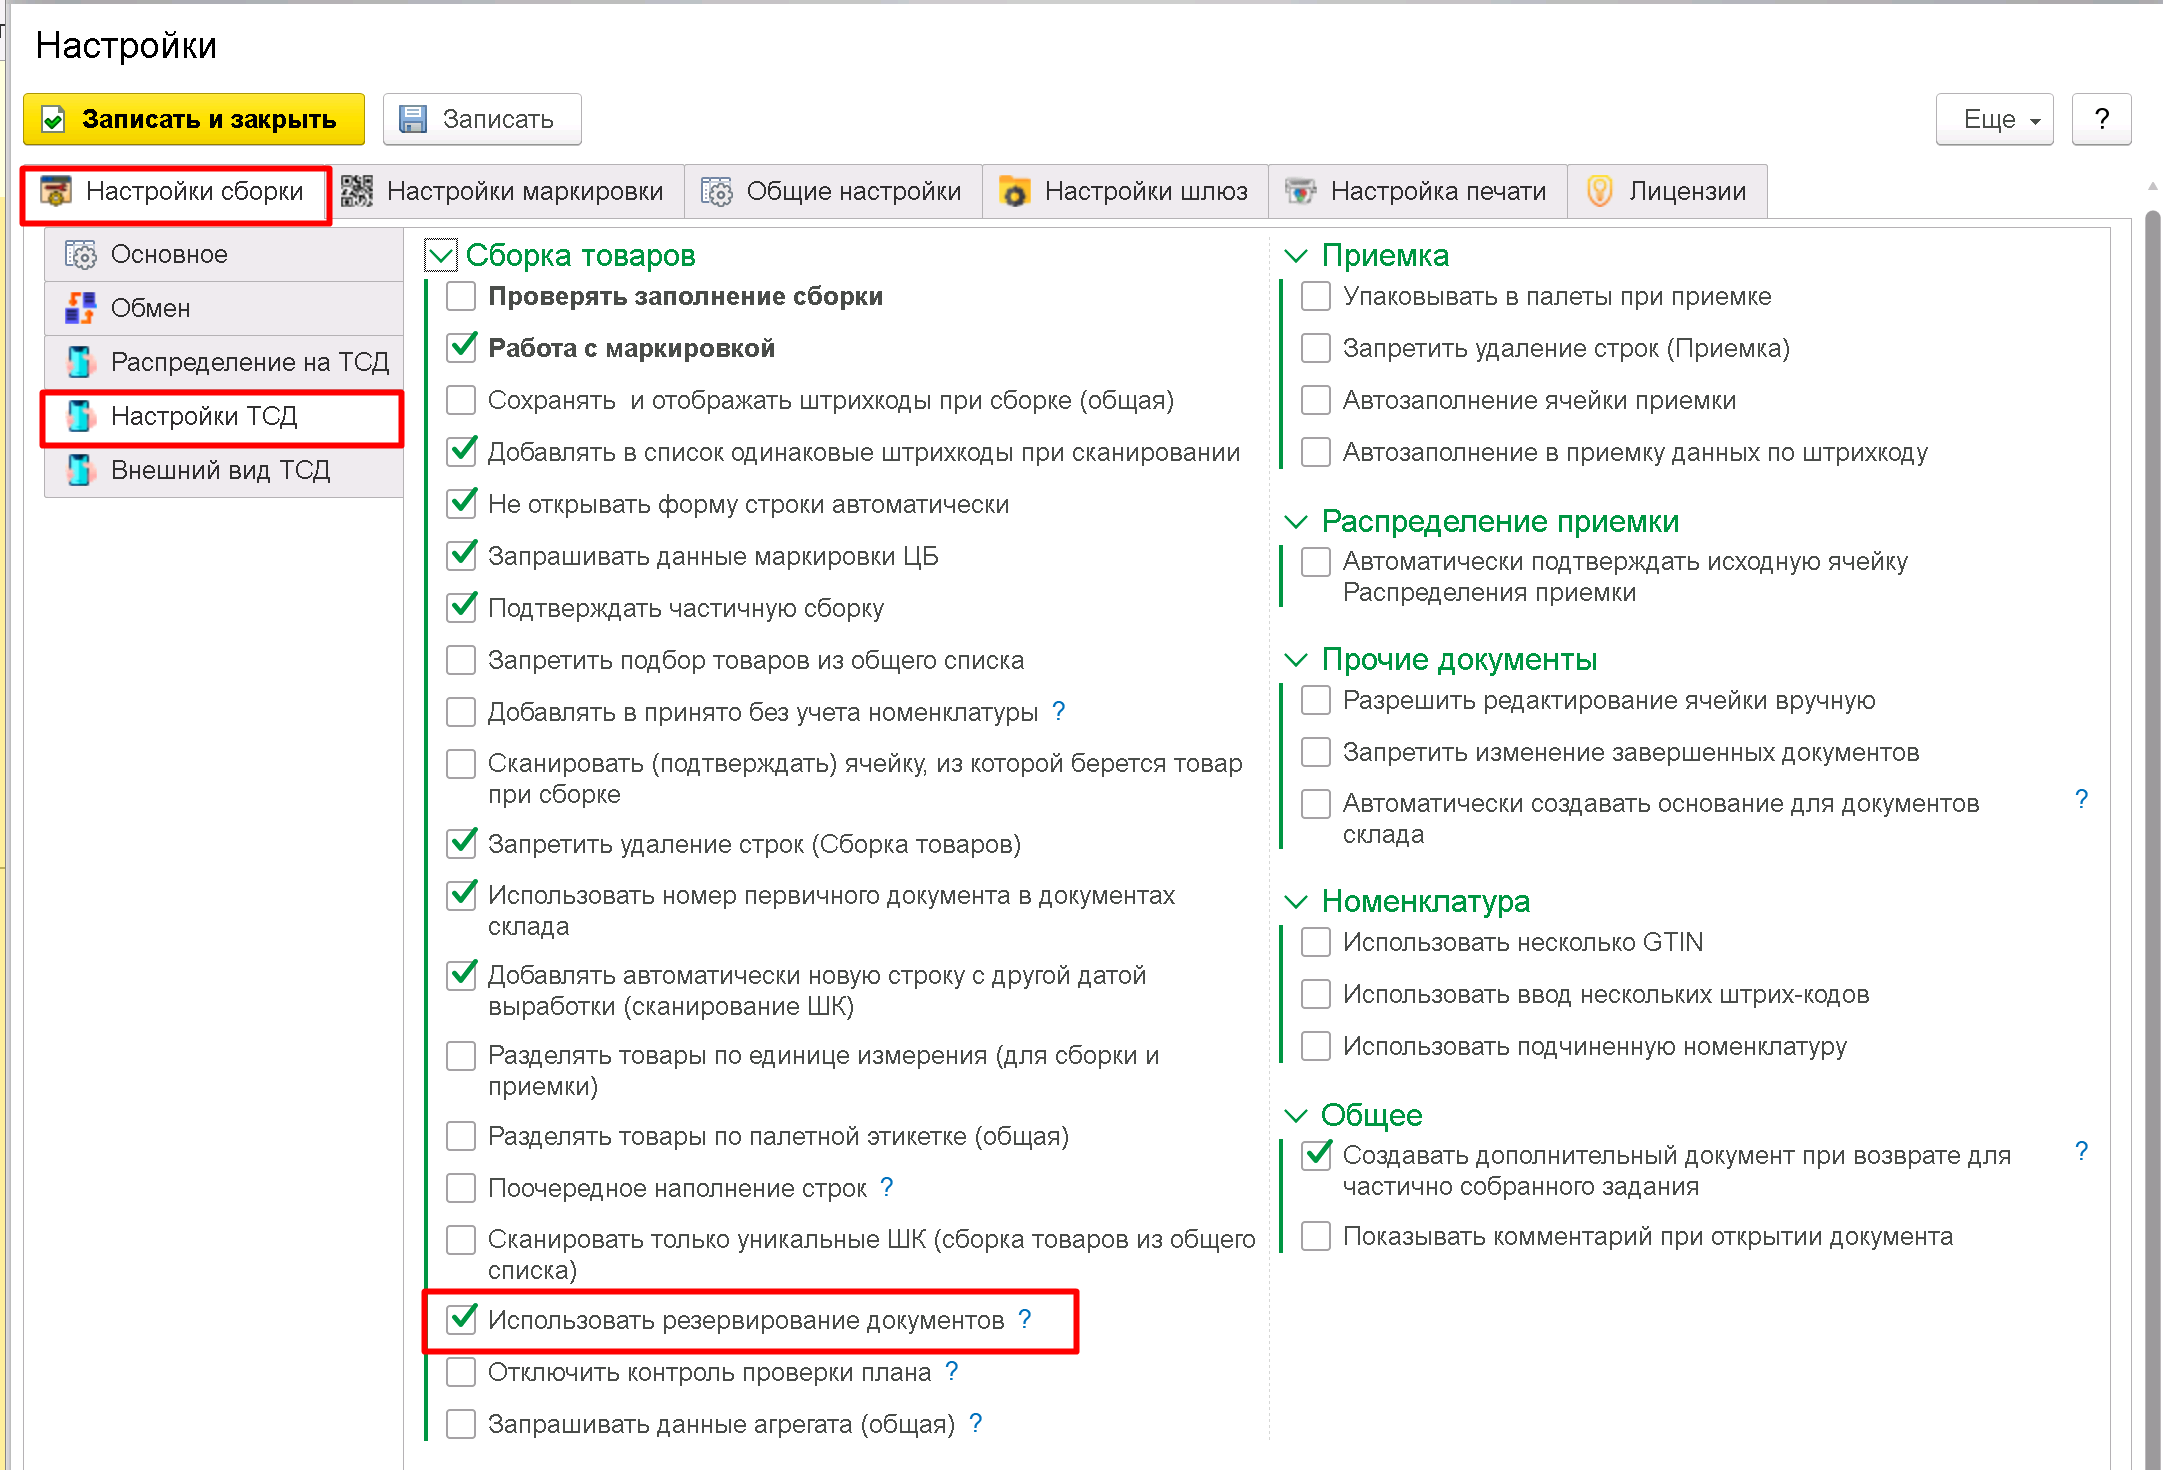Image resolution: width=2163 pixels, height=1470 pixels.
Task: Enable Упаковывать в палеты при приемке
Action: click(1316, 296)
